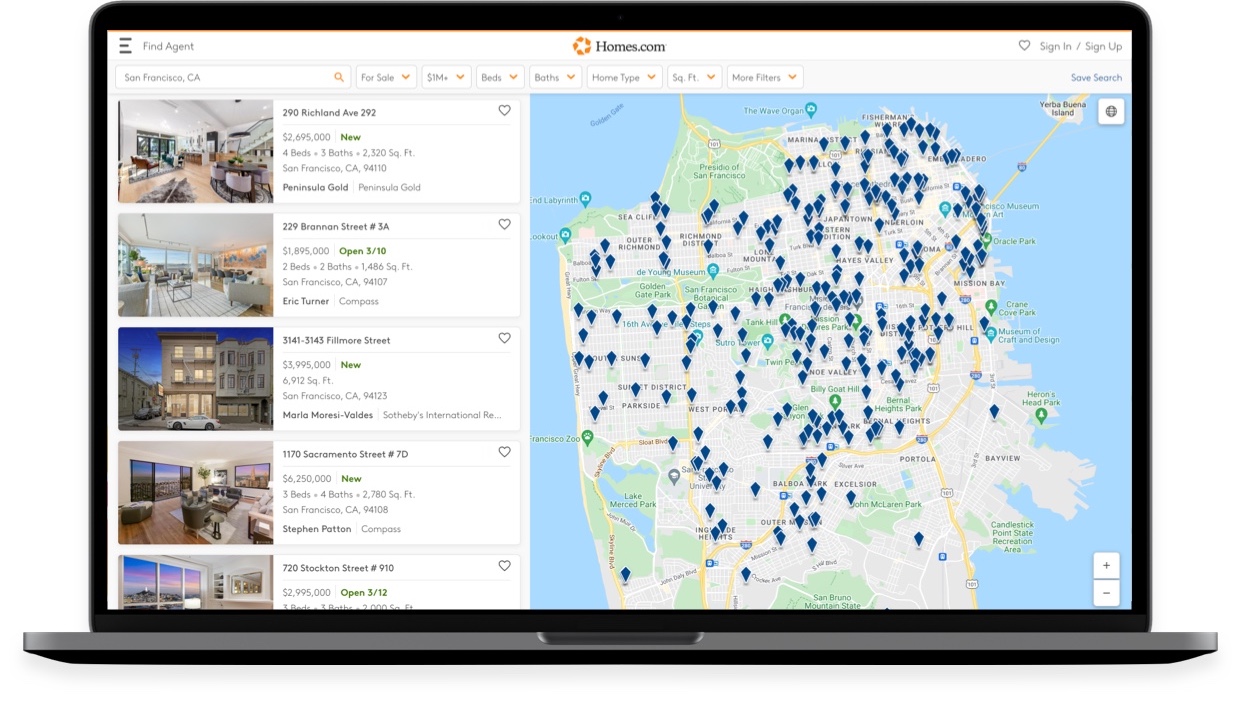
Task: Click The Wave Organ camera marker
Action: 810,110
